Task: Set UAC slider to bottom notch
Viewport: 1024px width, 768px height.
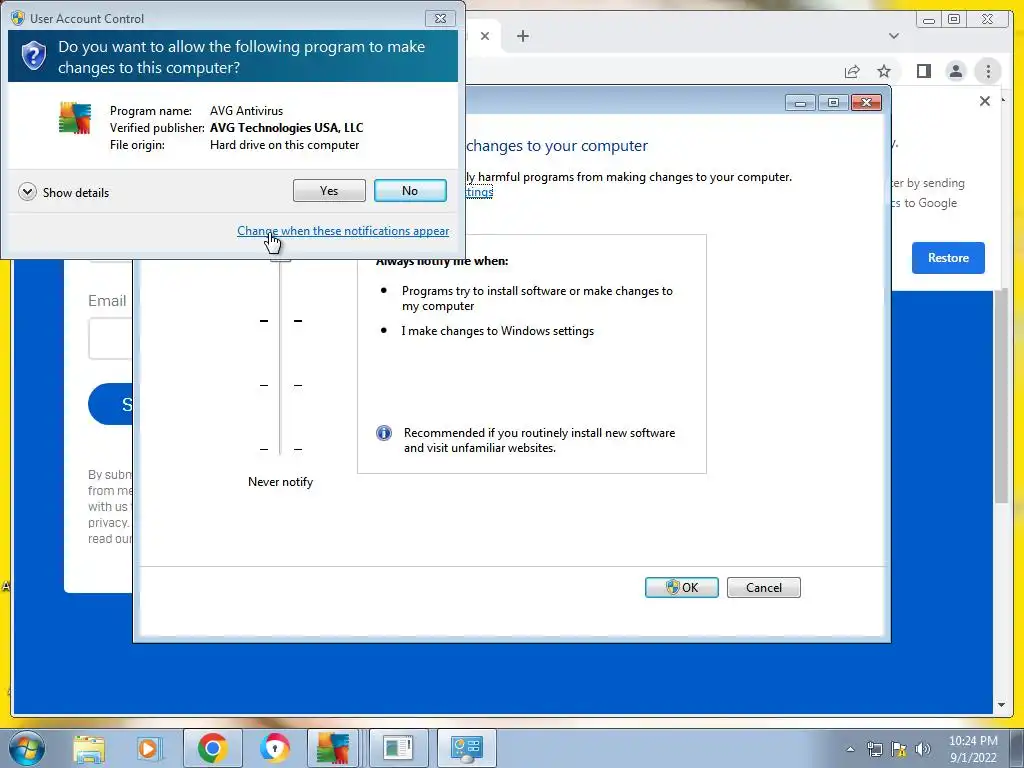Action: click(280, 449)
